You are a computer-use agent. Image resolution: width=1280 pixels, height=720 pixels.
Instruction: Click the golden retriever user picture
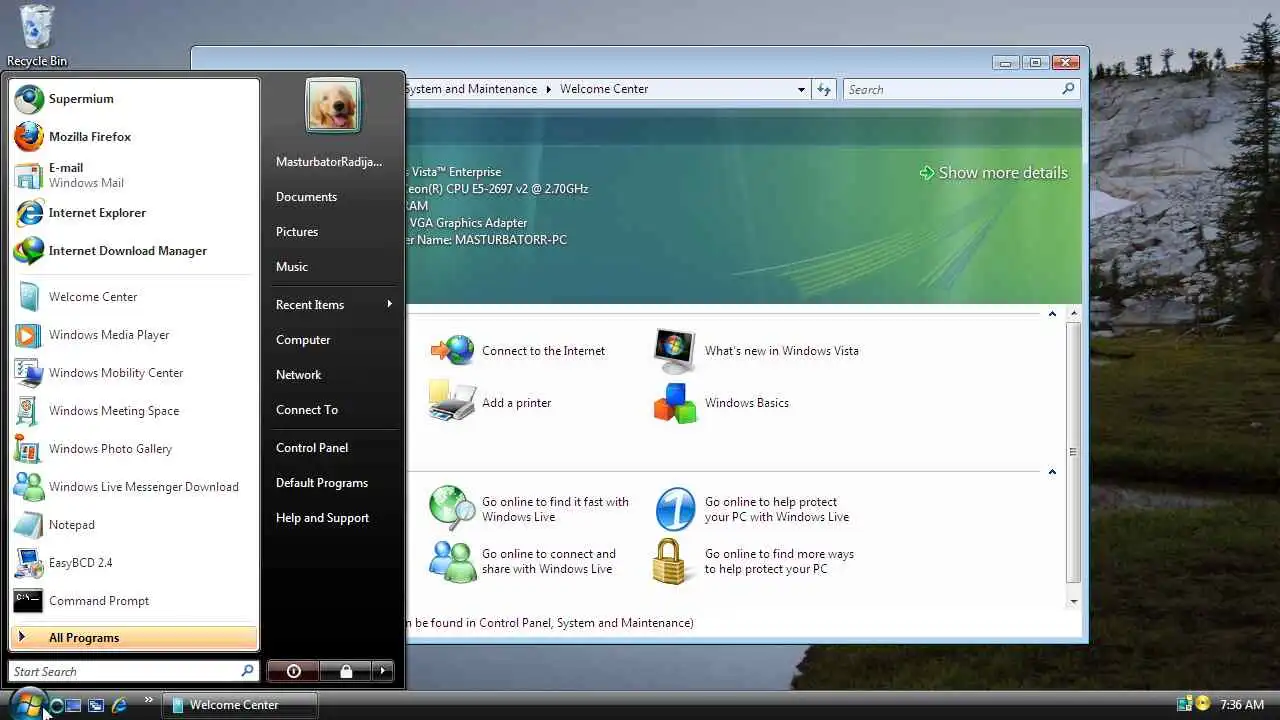[333, 106]
